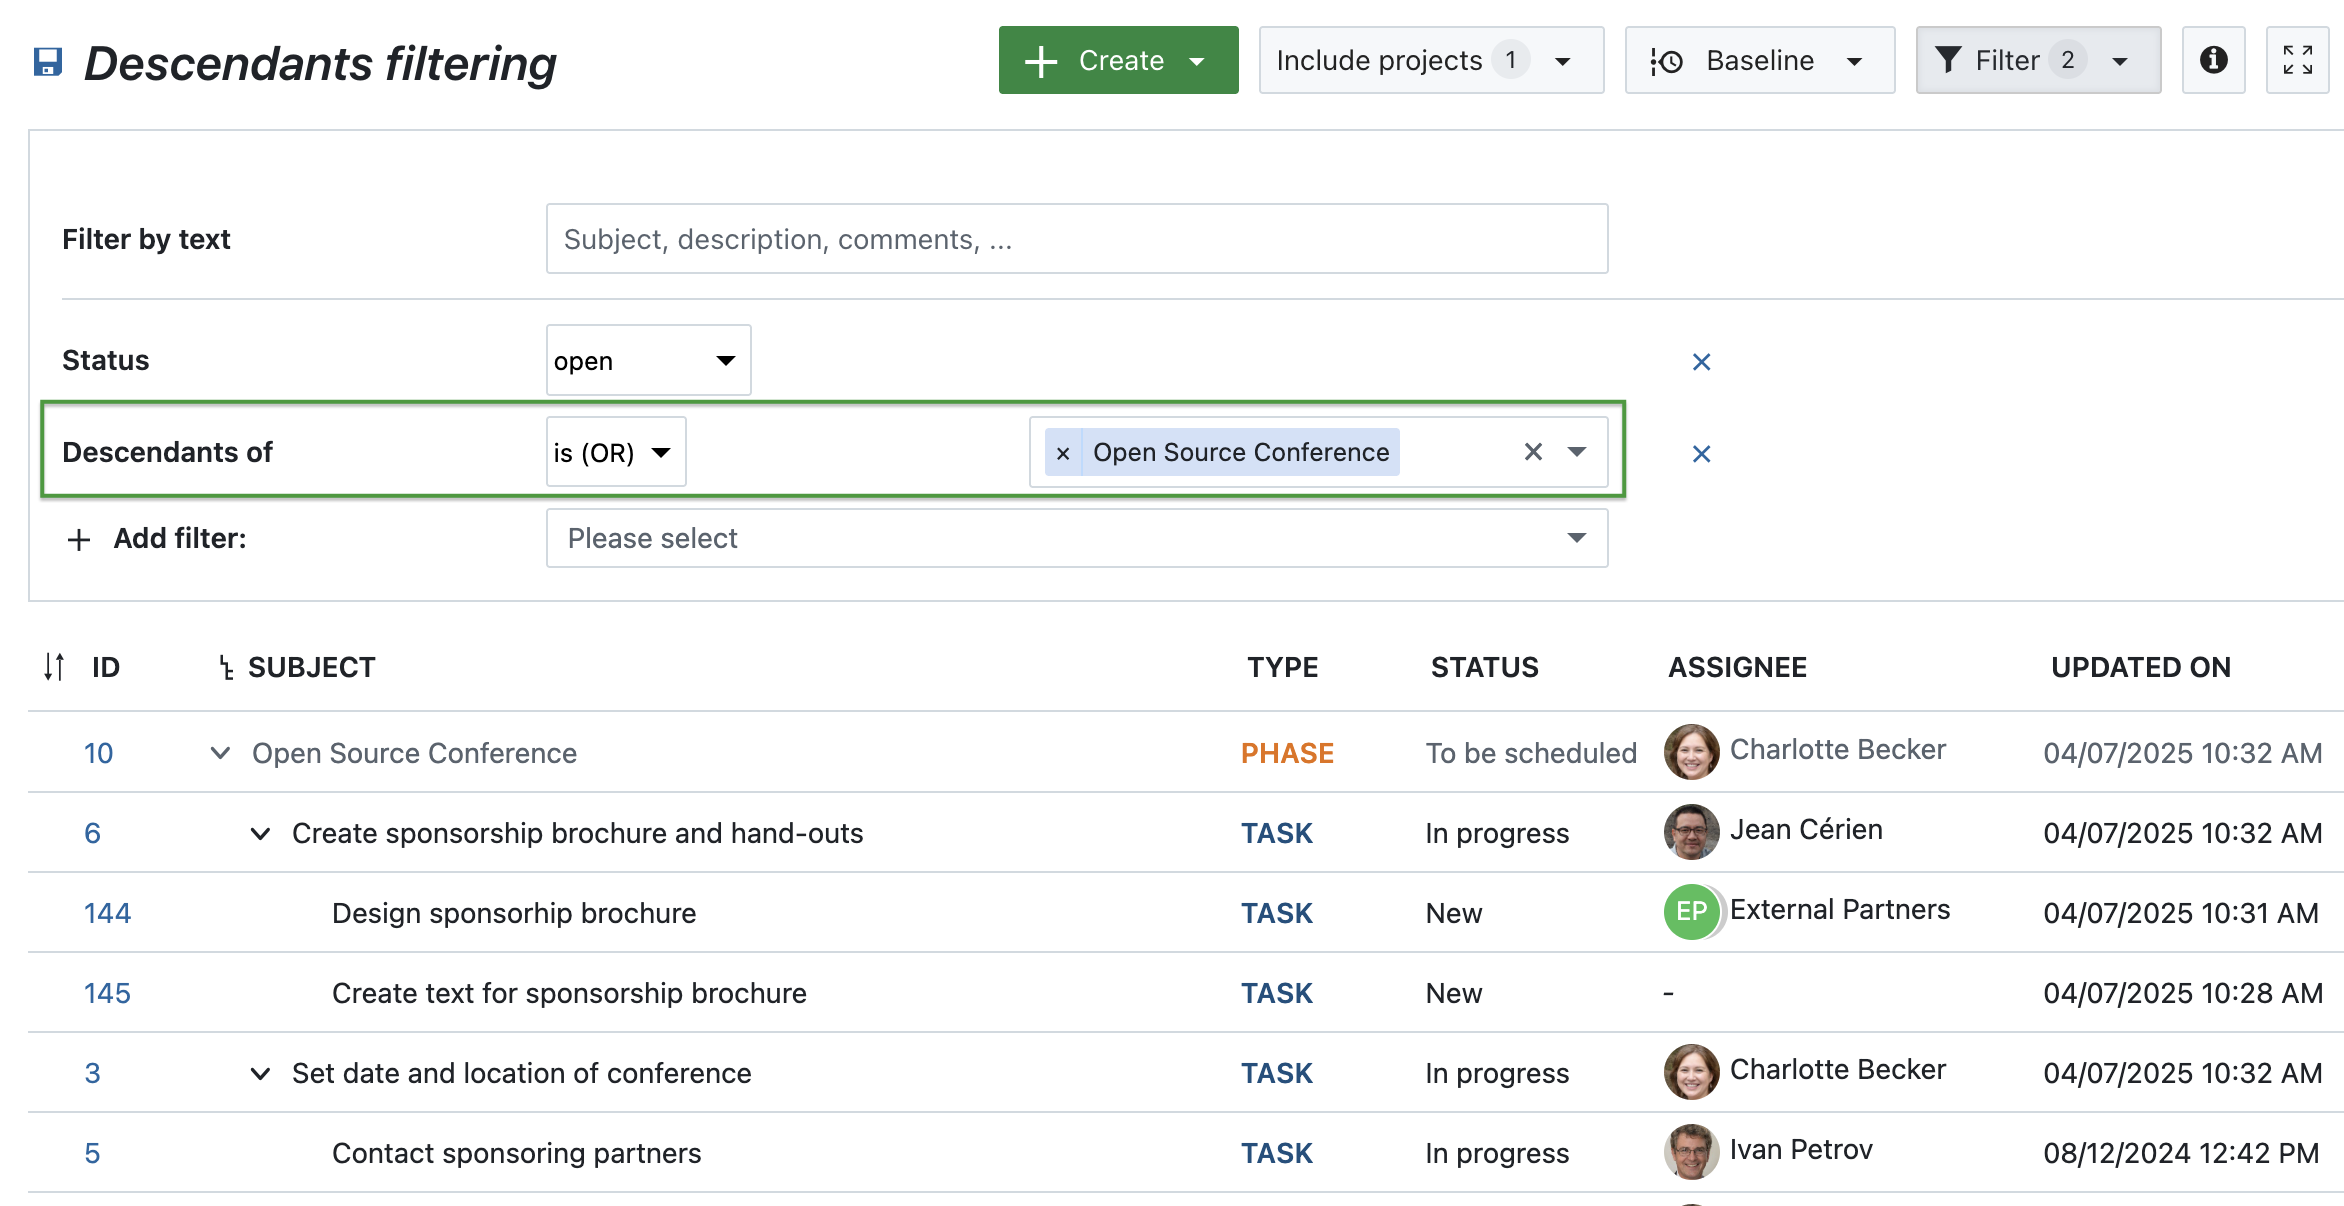Click External Partners EP avatar
Viewport: 2344px width, 1206px height.
1691,912
